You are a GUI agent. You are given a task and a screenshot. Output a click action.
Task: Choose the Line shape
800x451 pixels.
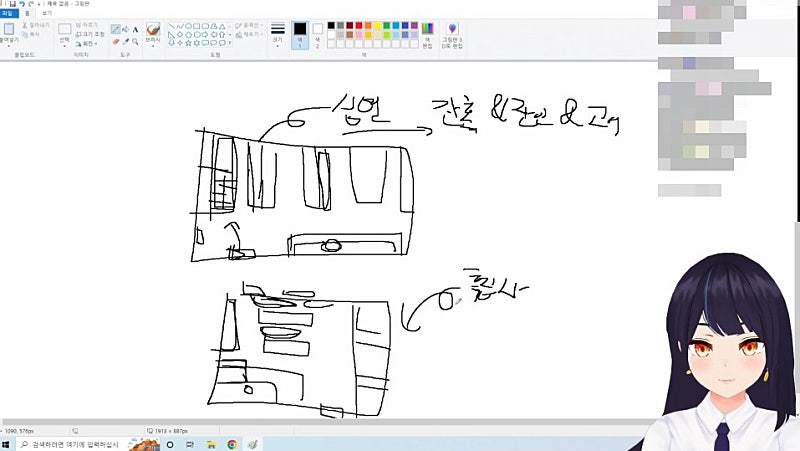[171, 26]
